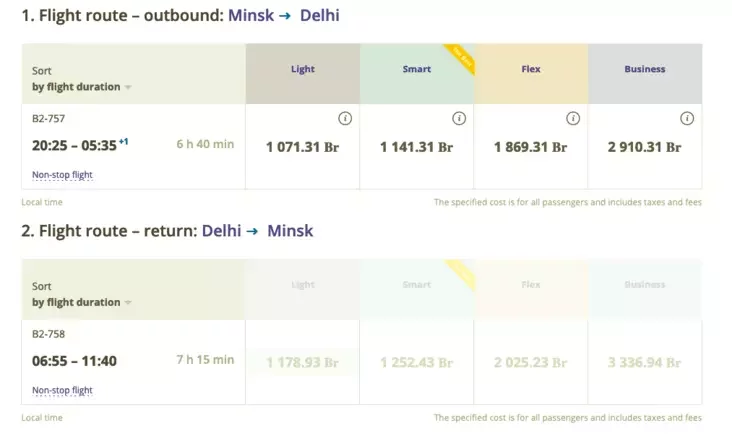The height and width of the screenshot is (436, 732).
Task: Pick return Flex fare 2 025.23 Br
Action: [530, 363]
